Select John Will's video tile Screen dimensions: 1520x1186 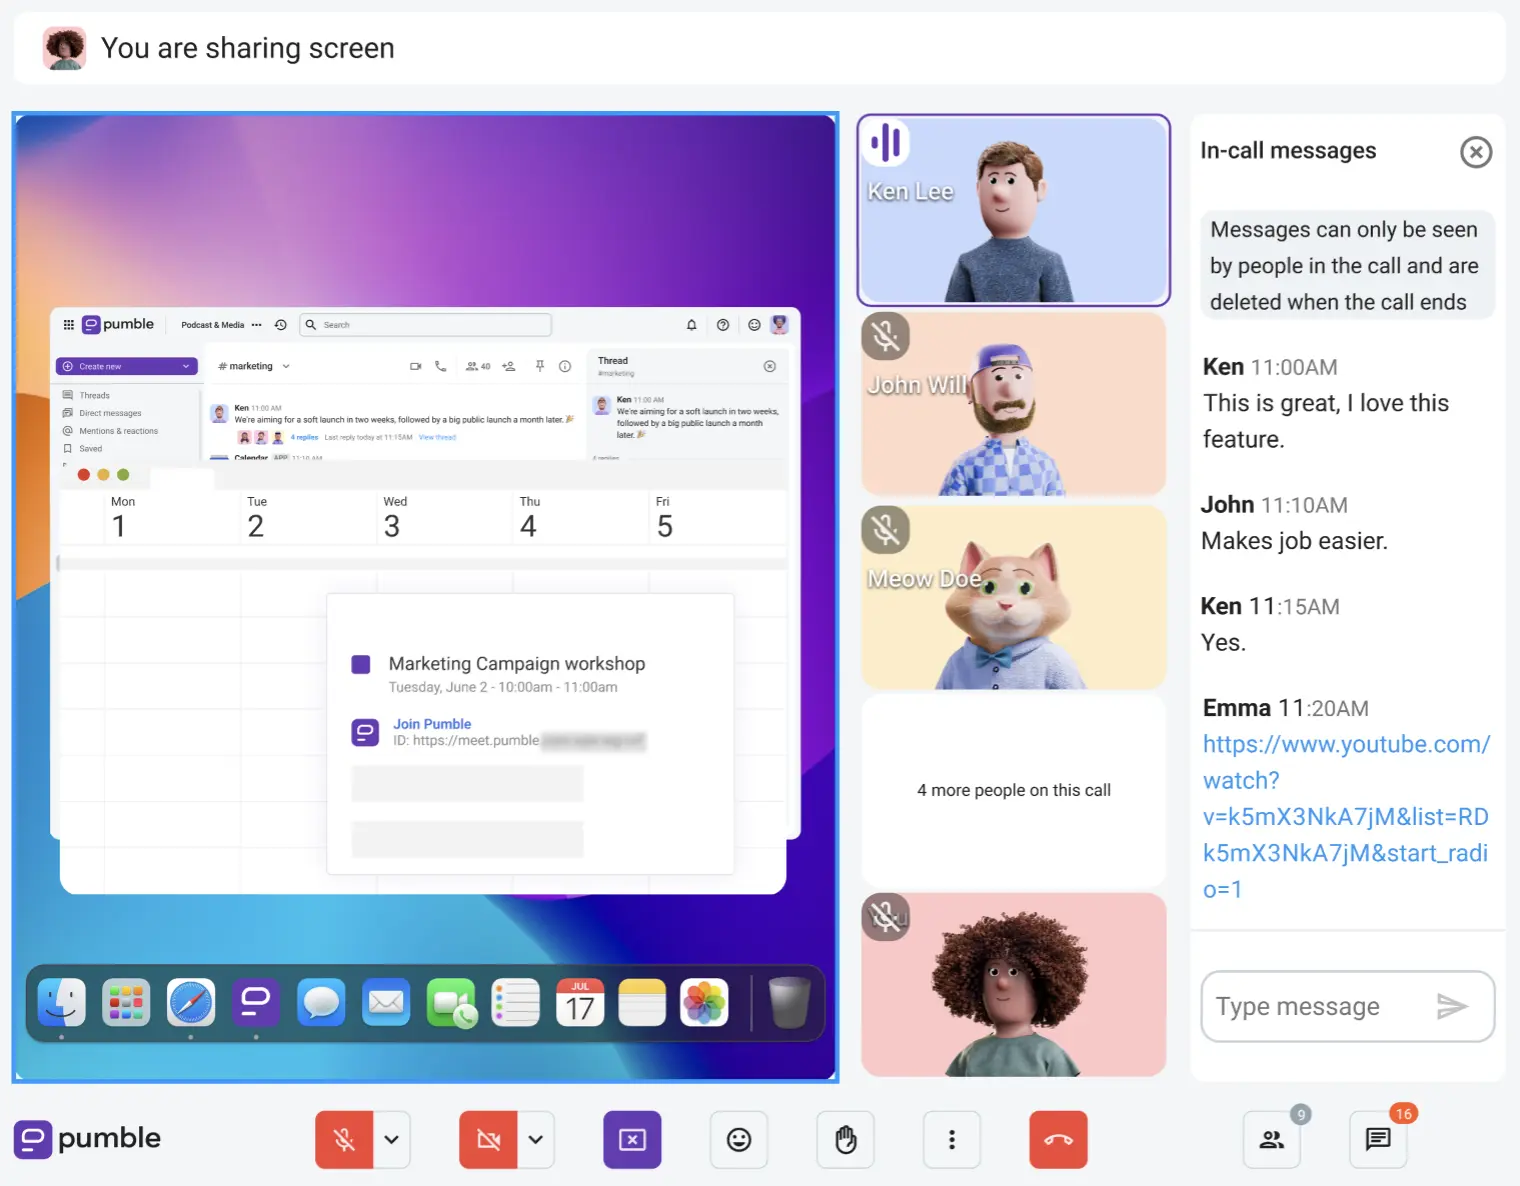tap(1013, 404)
